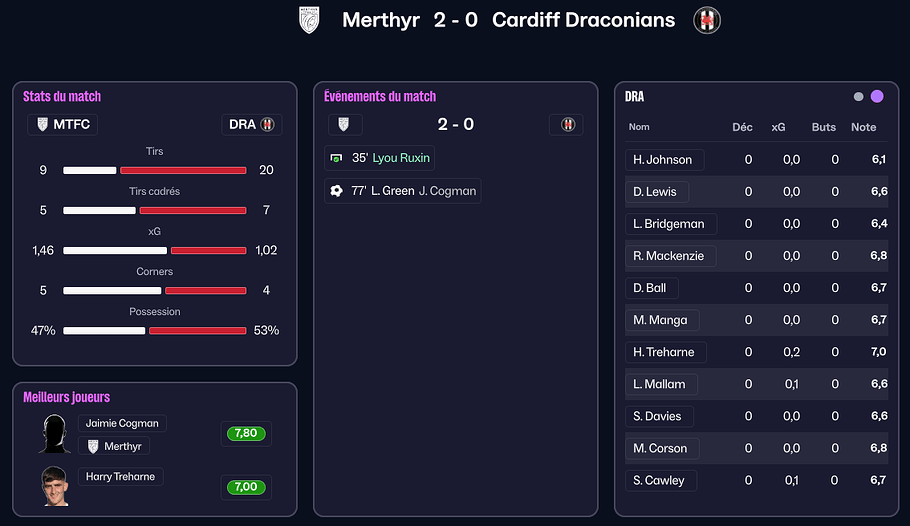Screen dimensions: 910x526
Task: Click the Jaimie Cogman best player name
Action: click(x=122, y=423)
